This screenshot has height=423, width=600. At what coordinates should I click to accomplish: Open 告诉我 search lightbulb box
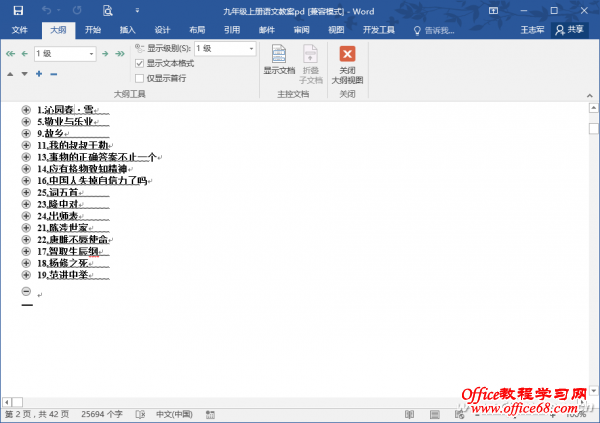pyautogui.click(x=434, y=31)
